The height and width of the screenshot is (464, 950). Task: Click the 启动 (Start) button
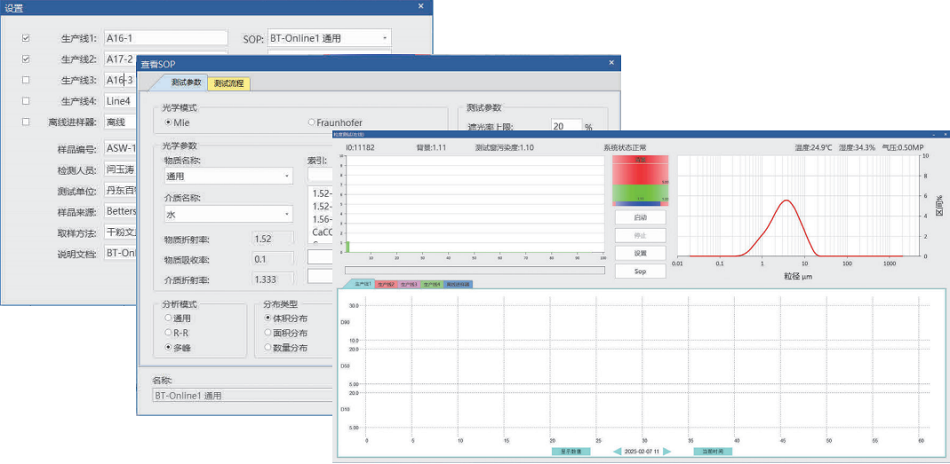640,217
